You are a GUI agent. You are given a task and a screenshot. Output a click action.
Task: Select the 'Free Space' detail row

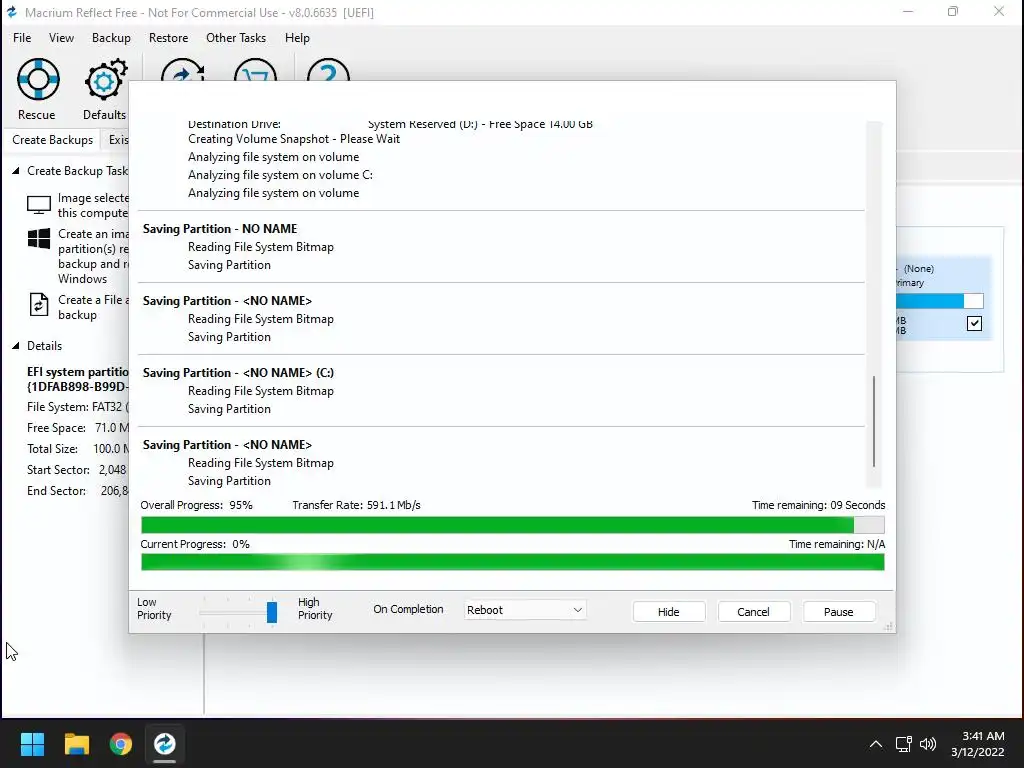tap(78, 428)
